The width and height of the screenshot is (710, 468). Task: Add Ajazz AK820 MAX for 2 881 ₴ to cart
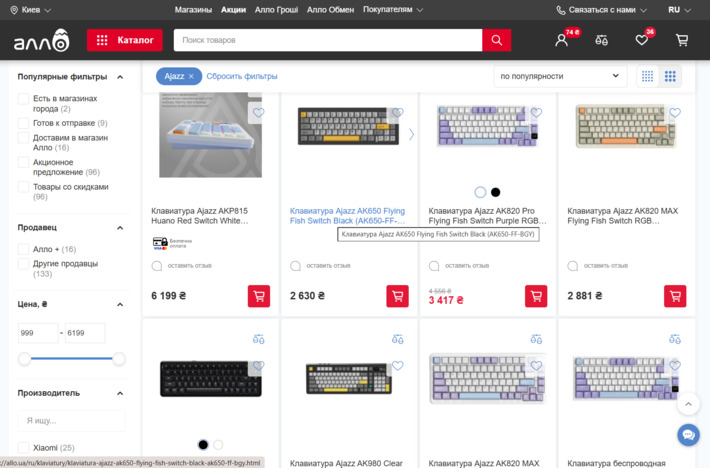click(x=675, y=296)
